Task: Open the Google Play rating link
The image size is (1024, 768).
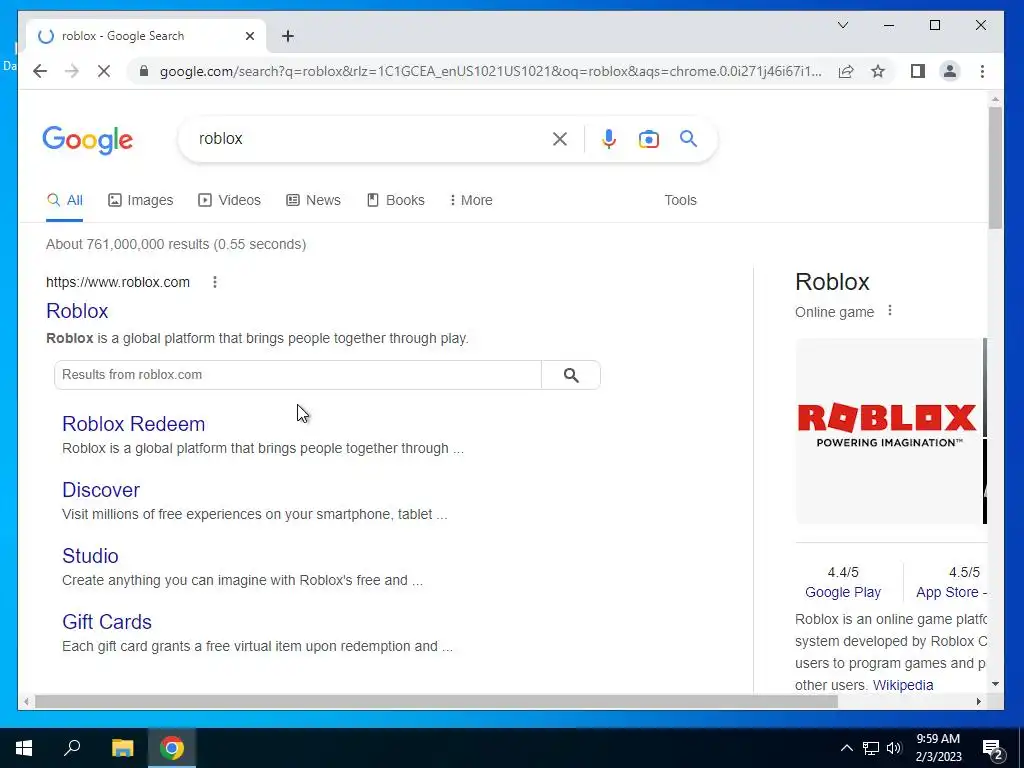Action: [x=843, y=592]
